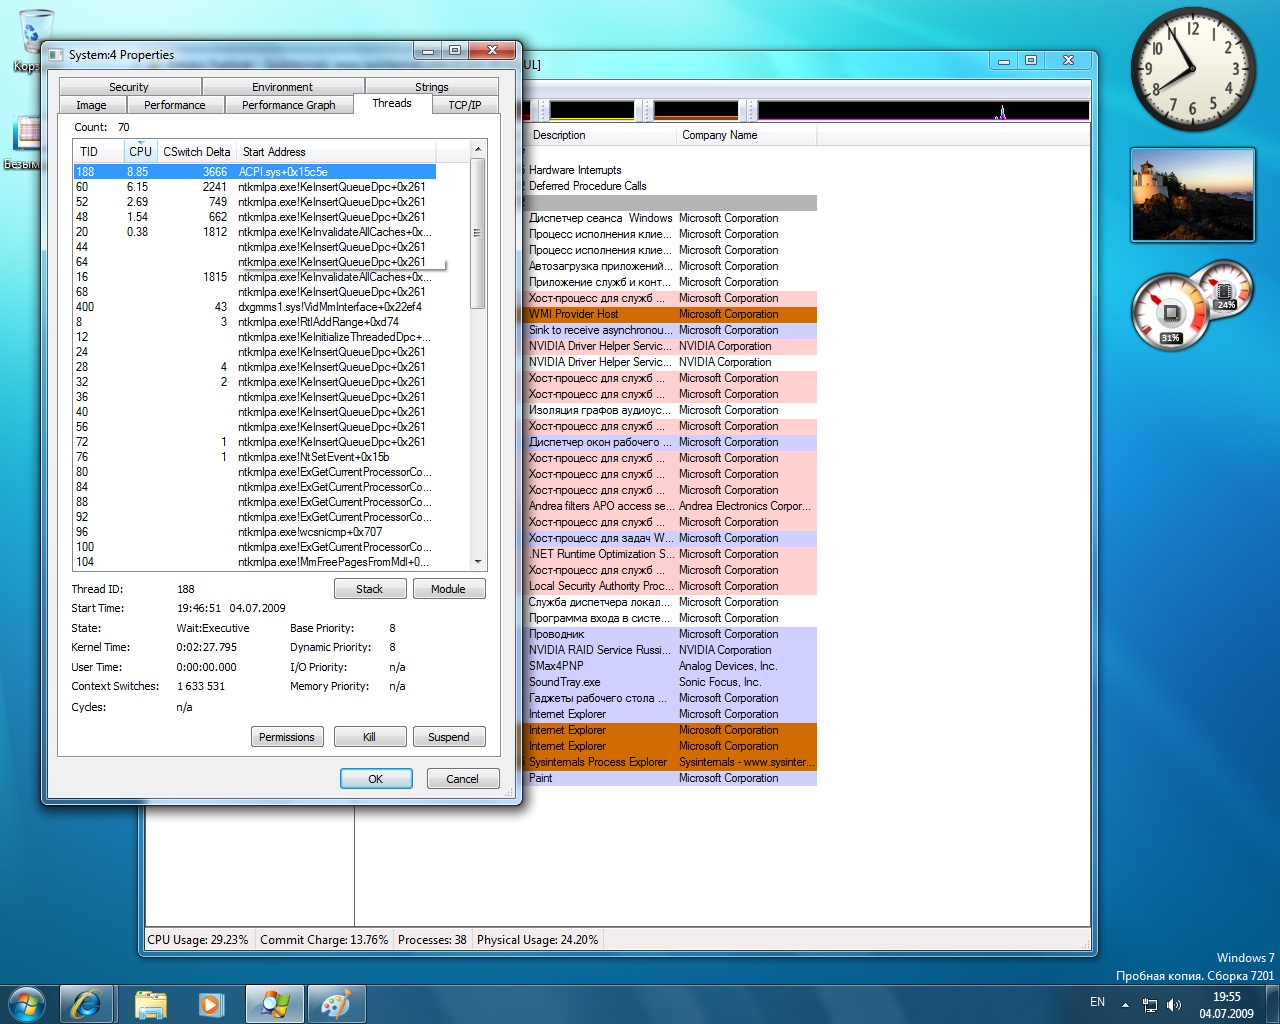The image size is (1280, 1024).
Task: Sort by CSwitch Delta column header
Action: tap(196, 152)
